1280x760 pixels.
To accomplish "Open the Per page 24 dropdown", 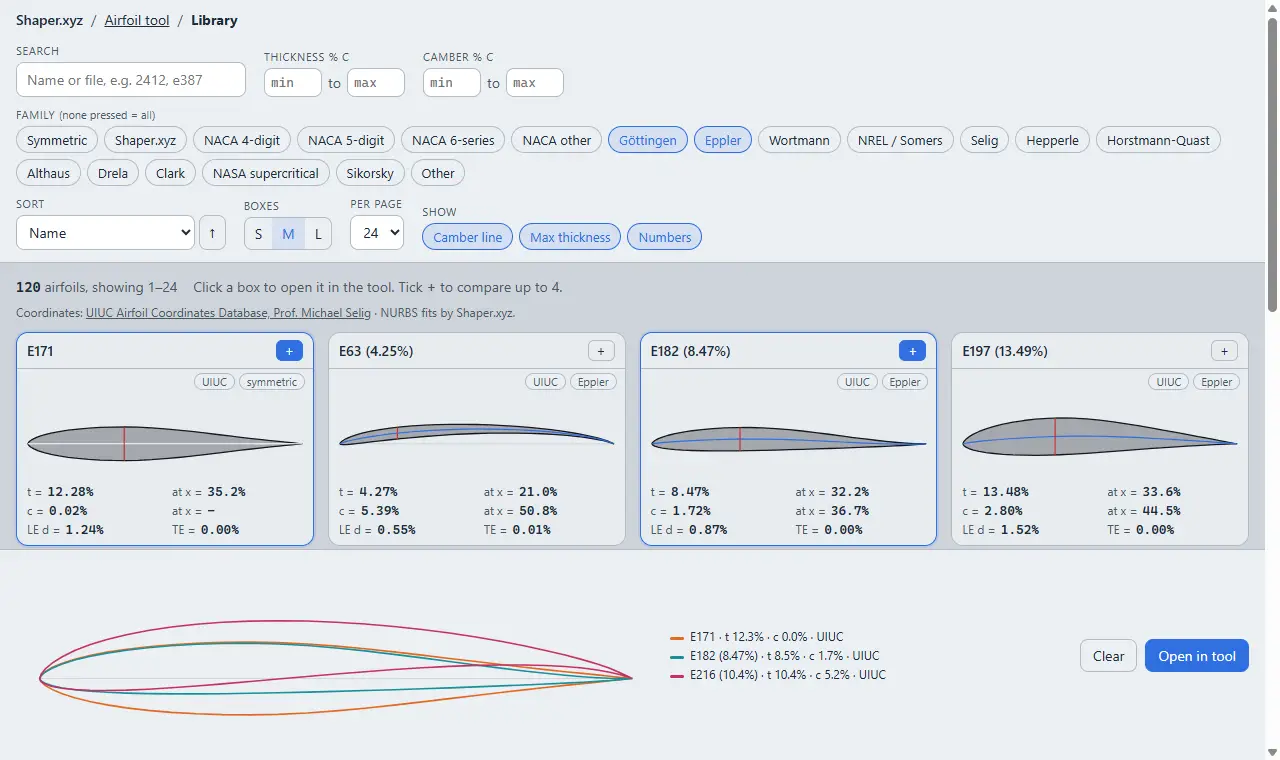I will [377, 233].
